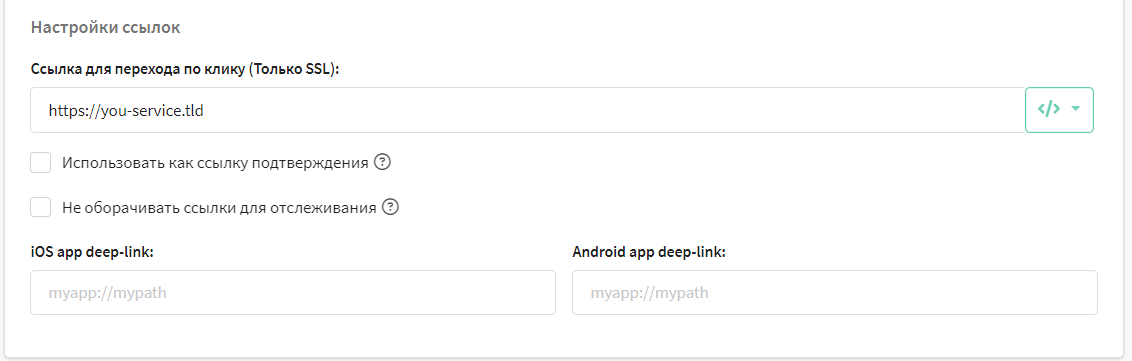Click the «Android app deep-link:» label
This screenshot has height=361, width=1132.
pos(649,252)
